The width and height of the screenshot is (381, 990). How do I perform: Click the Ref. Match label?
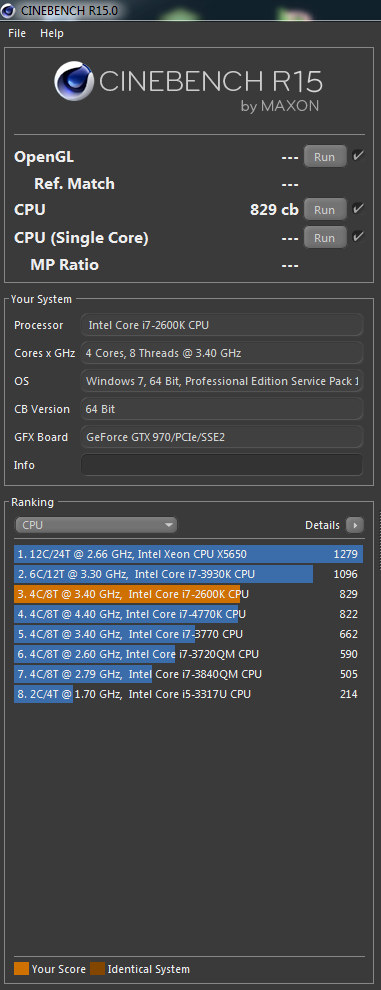pos(74,184)
